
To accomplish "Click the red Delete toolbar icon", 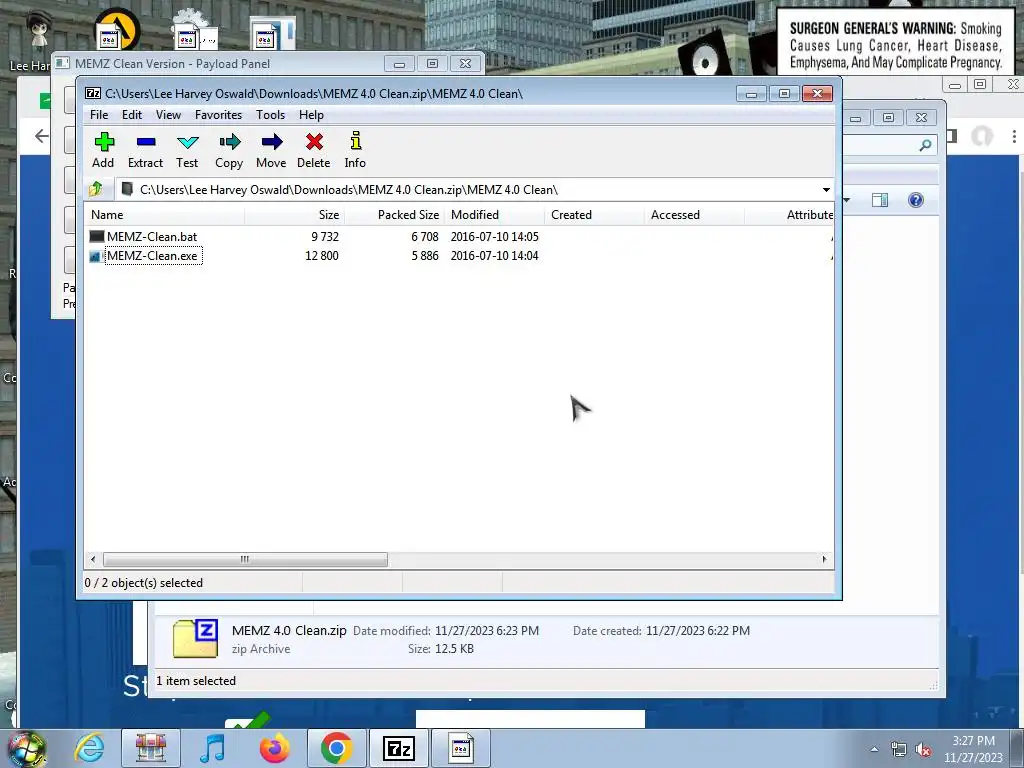I will click(x=313, y=150).
